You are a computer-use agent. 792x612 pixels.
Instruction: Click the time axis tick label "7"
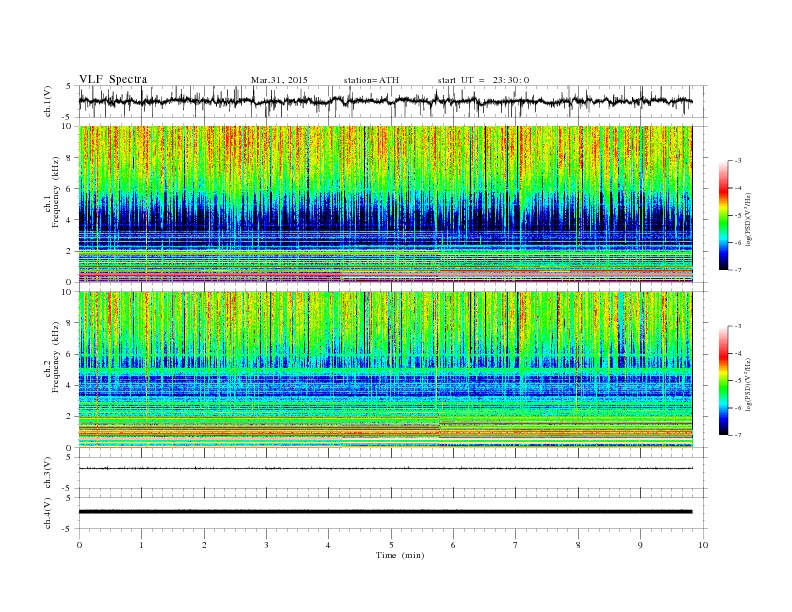click(516, 545)
